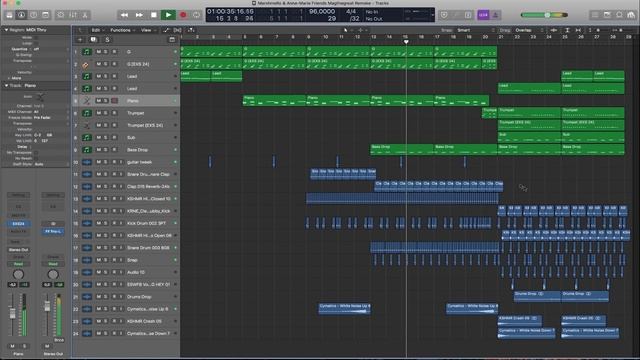Click the Vertical Auto Zoom button

567,30
